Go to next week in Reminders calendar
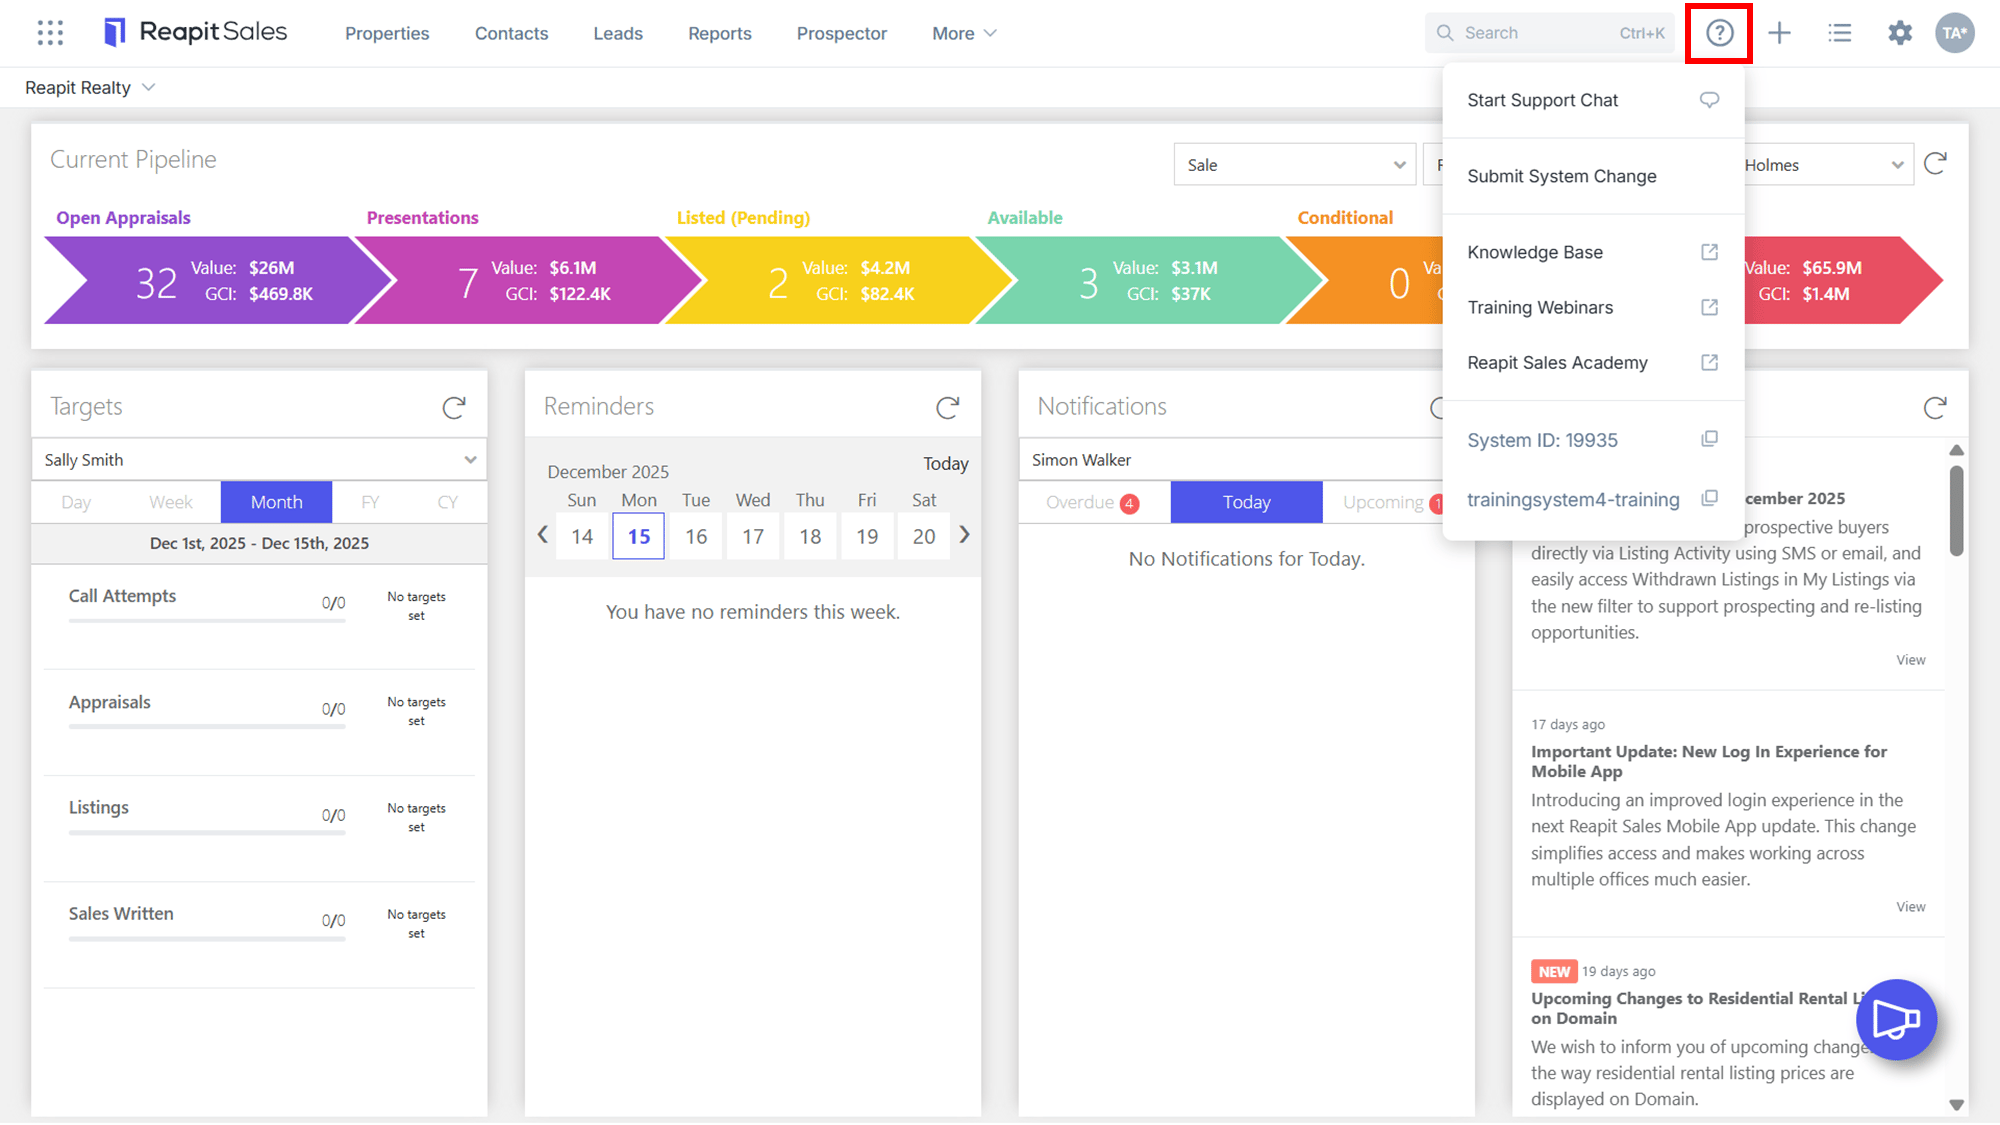The height and width of the screenshot is (1125, 2000). (964, 535)
